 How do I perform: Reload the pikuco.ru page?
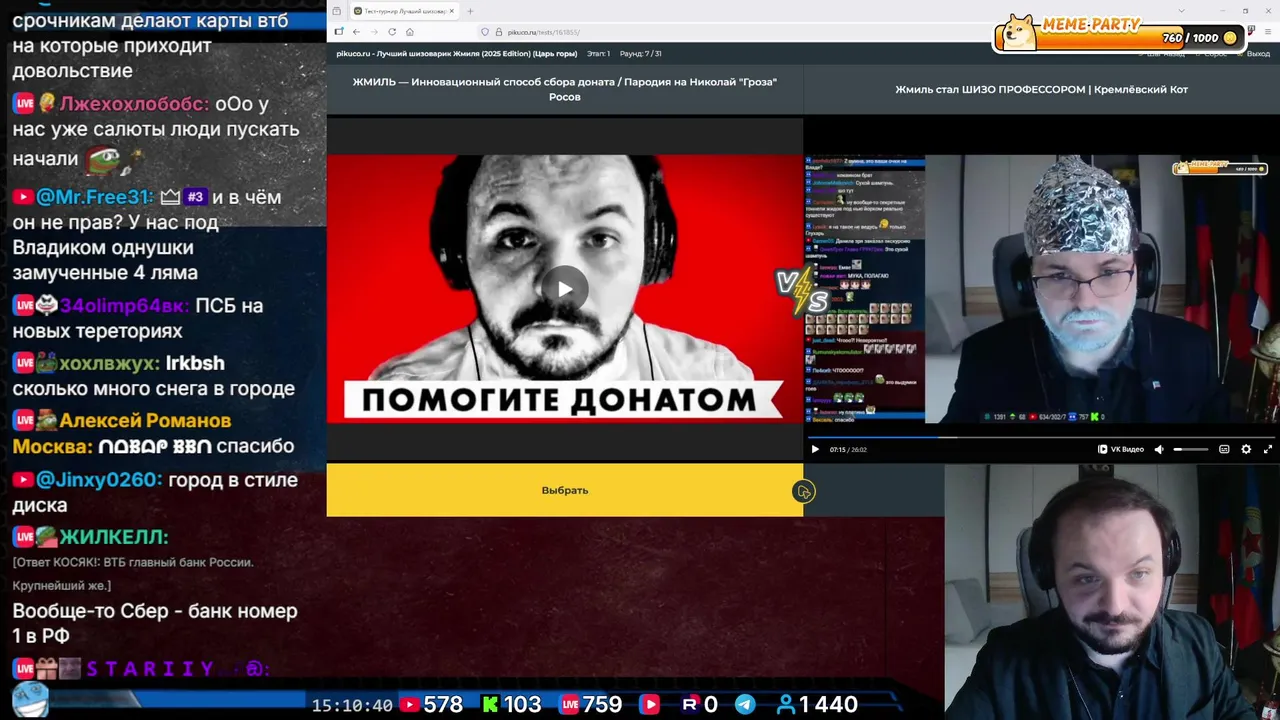coord(392,32)
